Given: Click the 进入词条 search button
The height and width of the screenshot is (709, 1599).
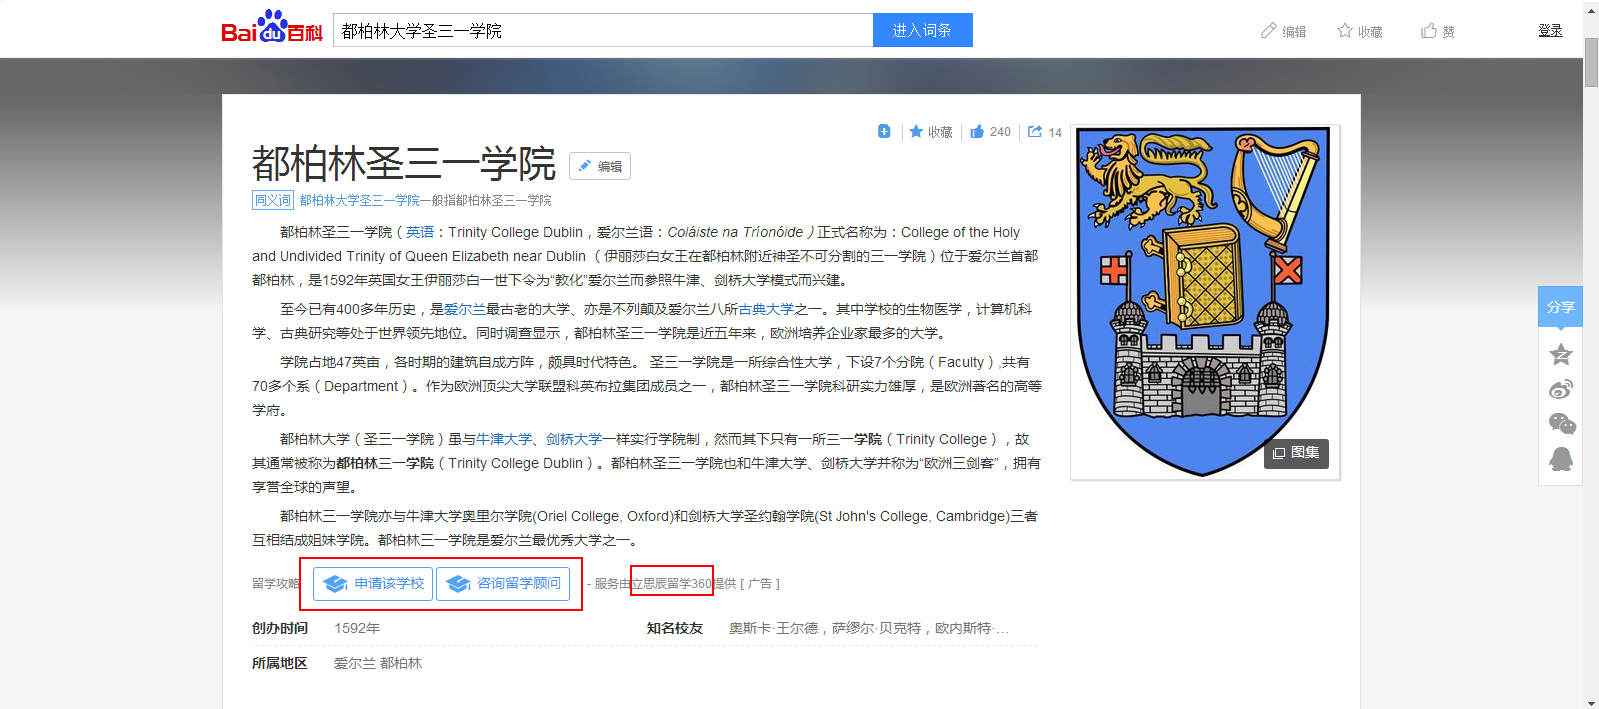Looking at the screenshot, I should point(922,30).
